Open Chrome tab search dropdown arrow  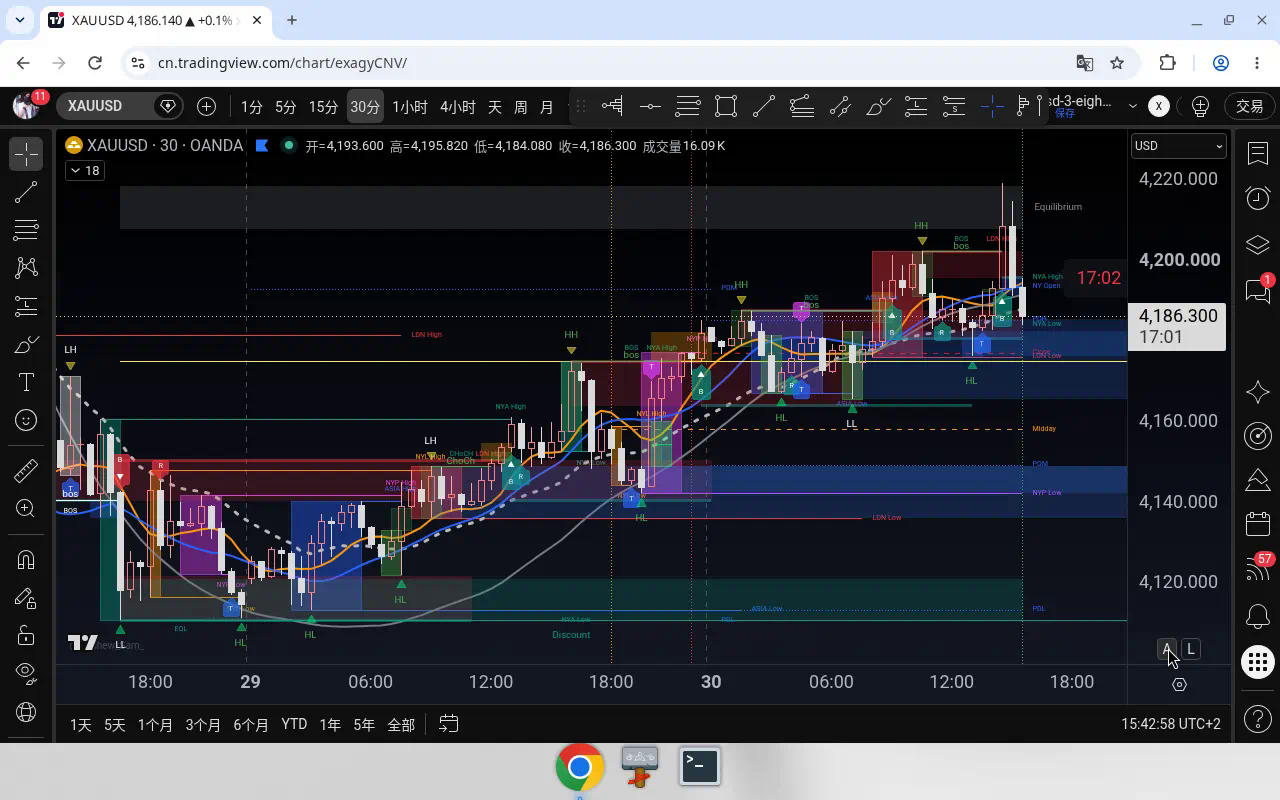[19, 20]
